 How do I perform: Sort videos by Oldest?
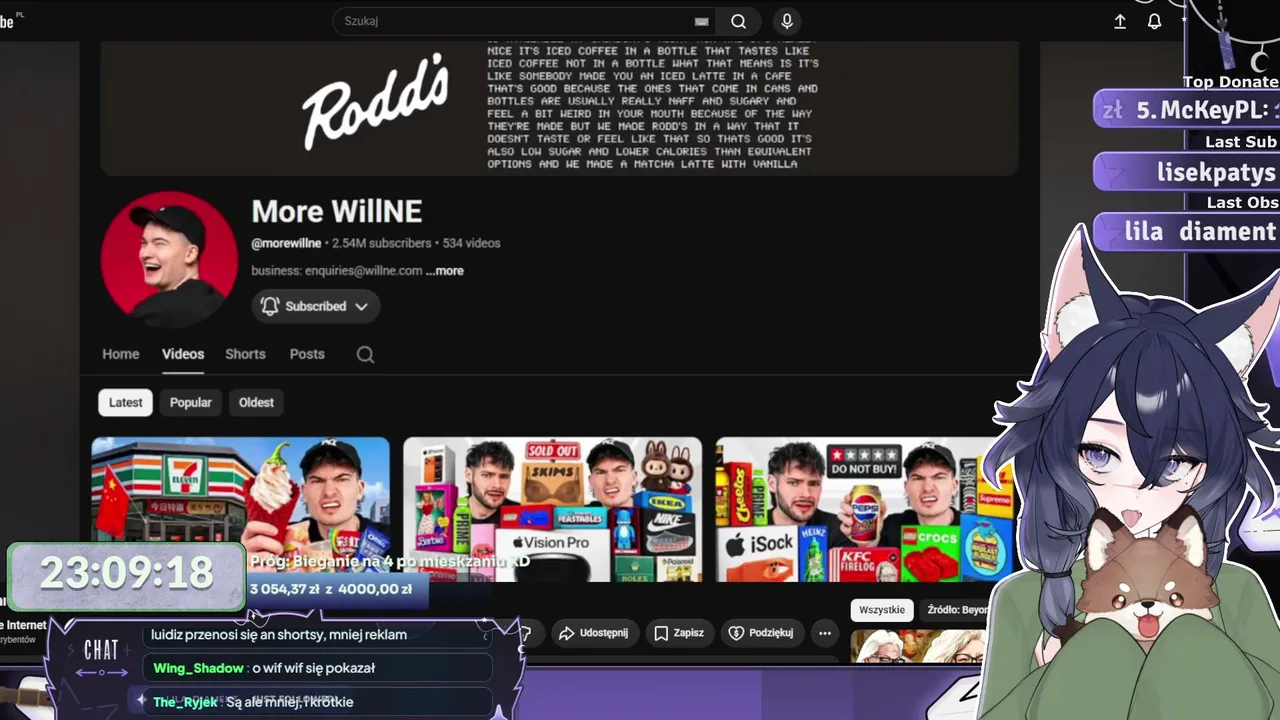(256, 402)
